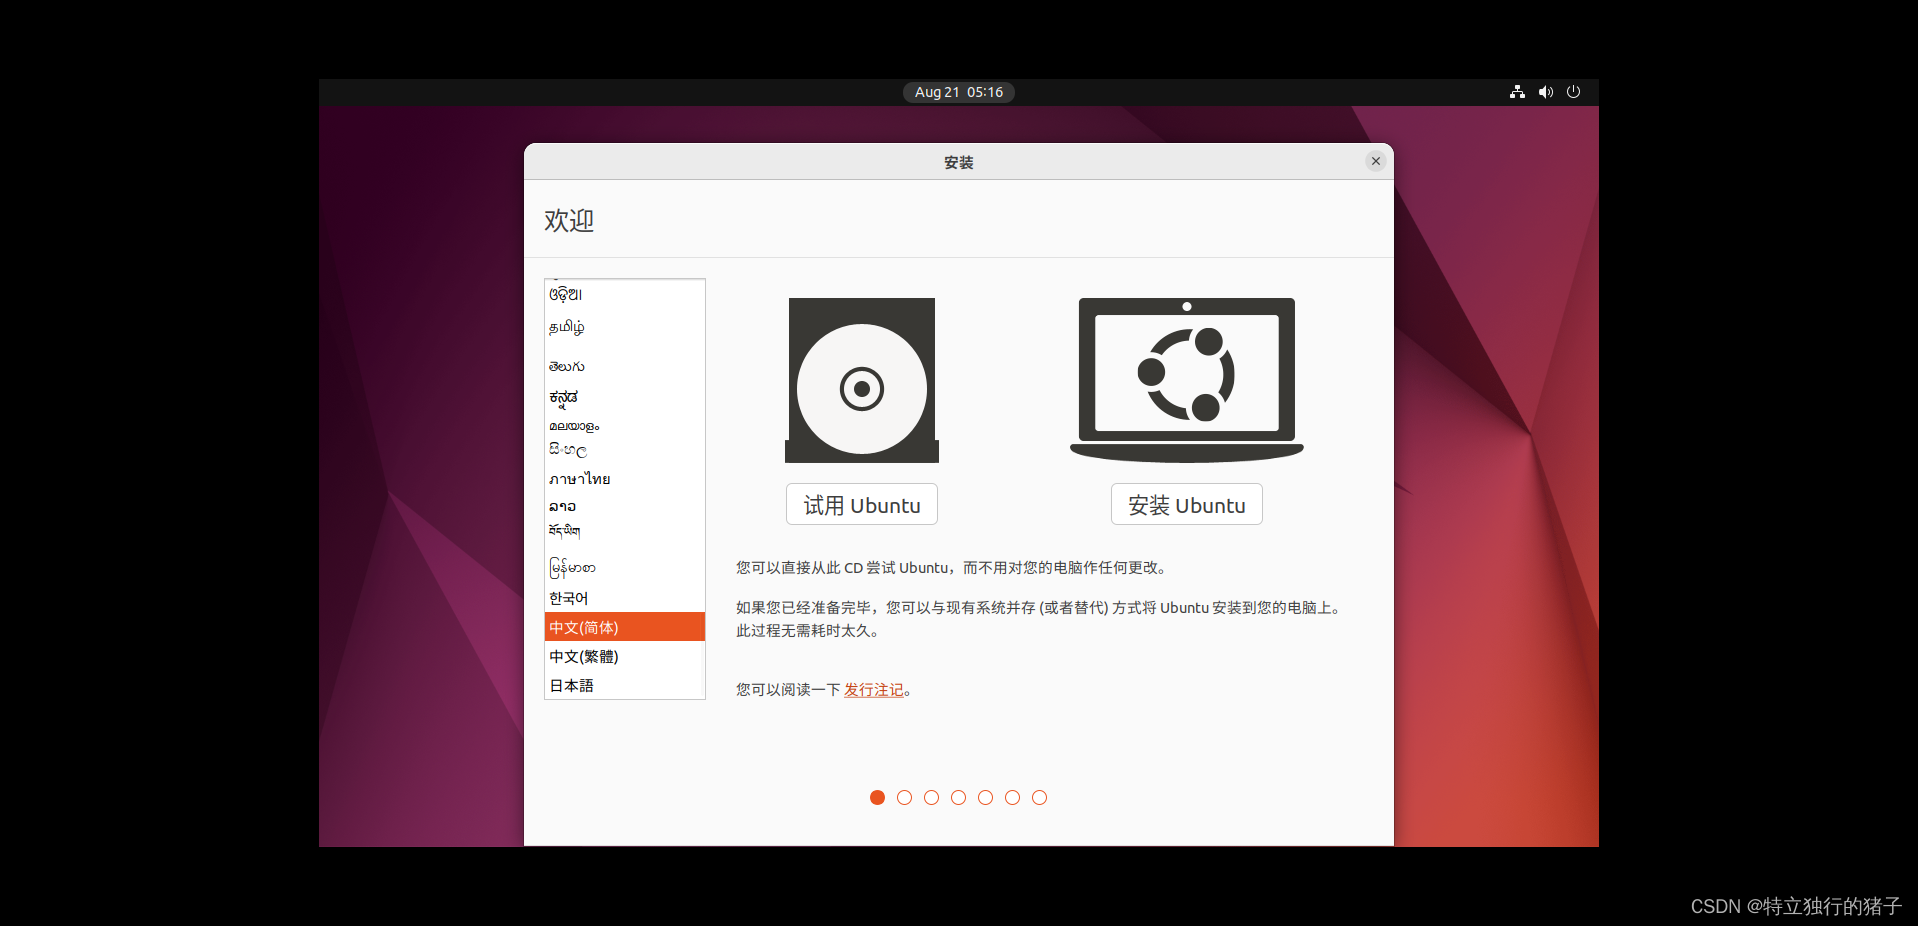Image resolution: width=1918 pixels, height=926 pixels.
Task: Open the 发行注记 release notes link
Action: (x=874, y=690)
